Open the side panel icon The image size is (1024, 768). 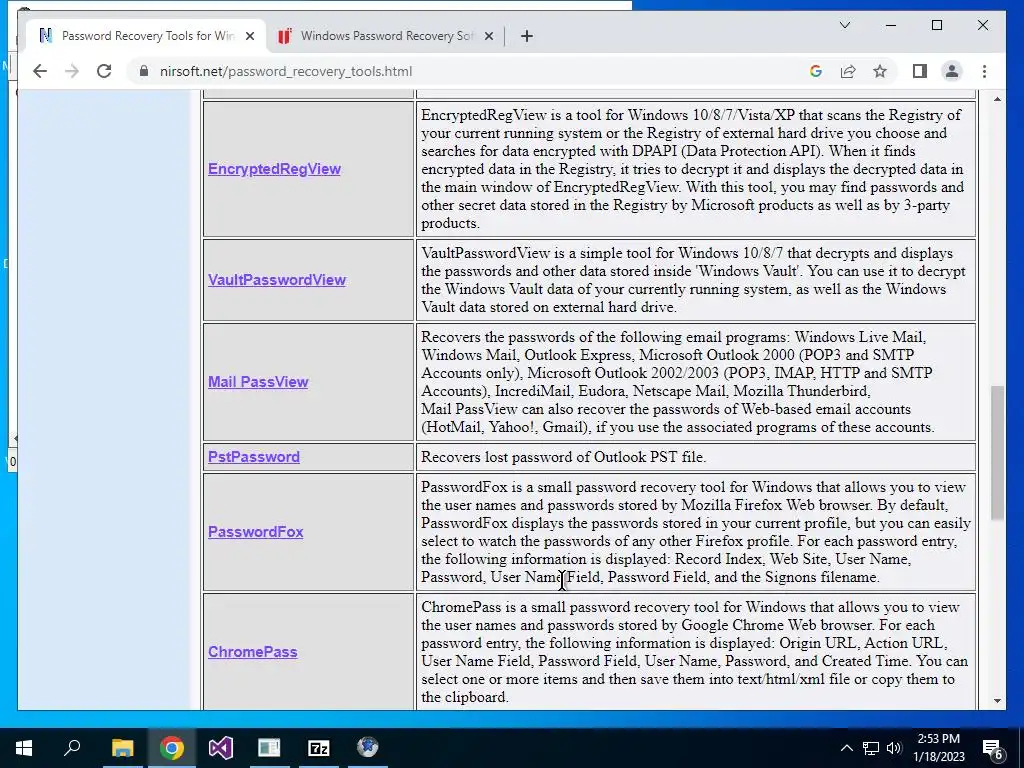[x=920, y=71]
